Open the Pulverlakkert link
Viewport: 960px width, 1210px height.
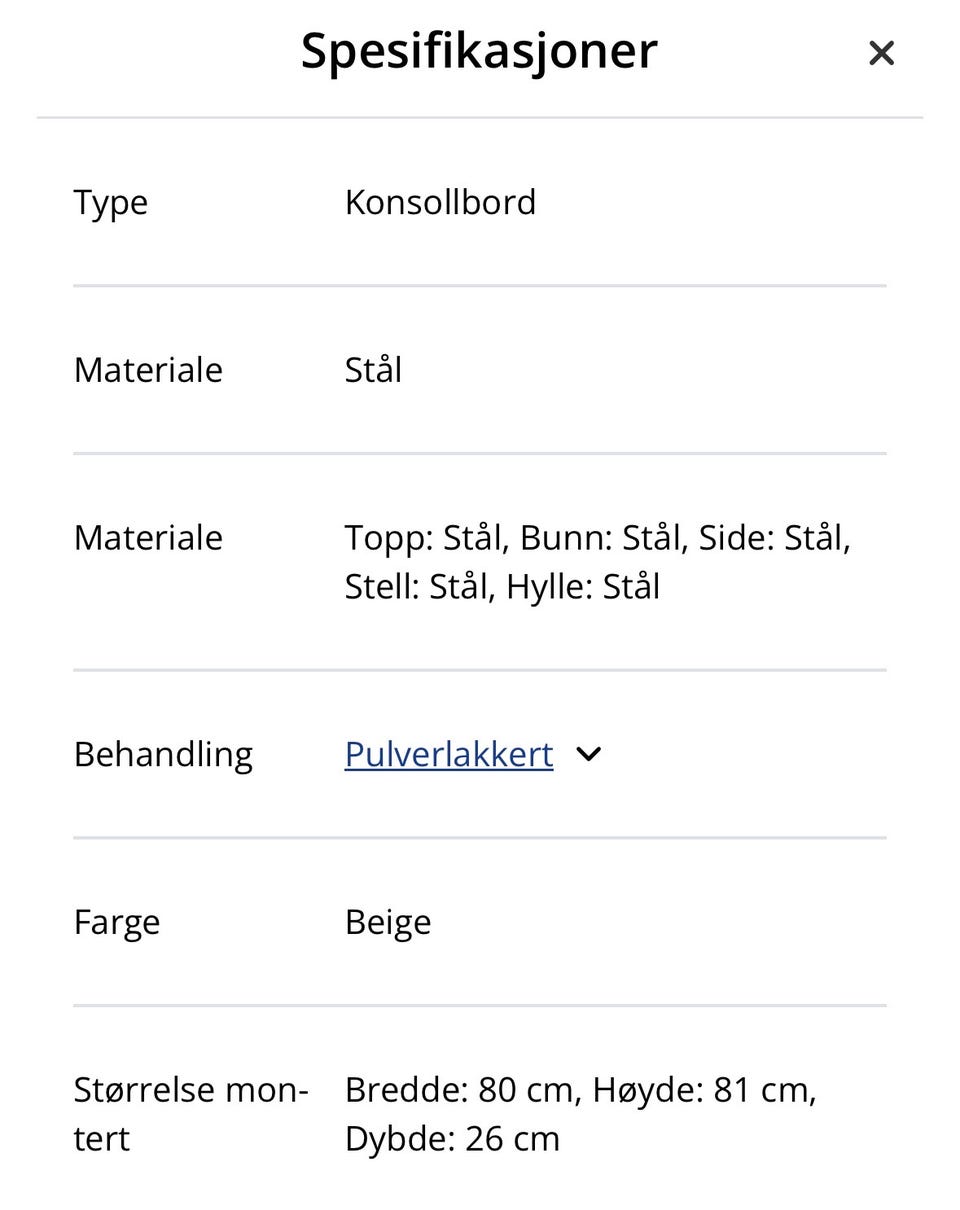click(448, 754)
